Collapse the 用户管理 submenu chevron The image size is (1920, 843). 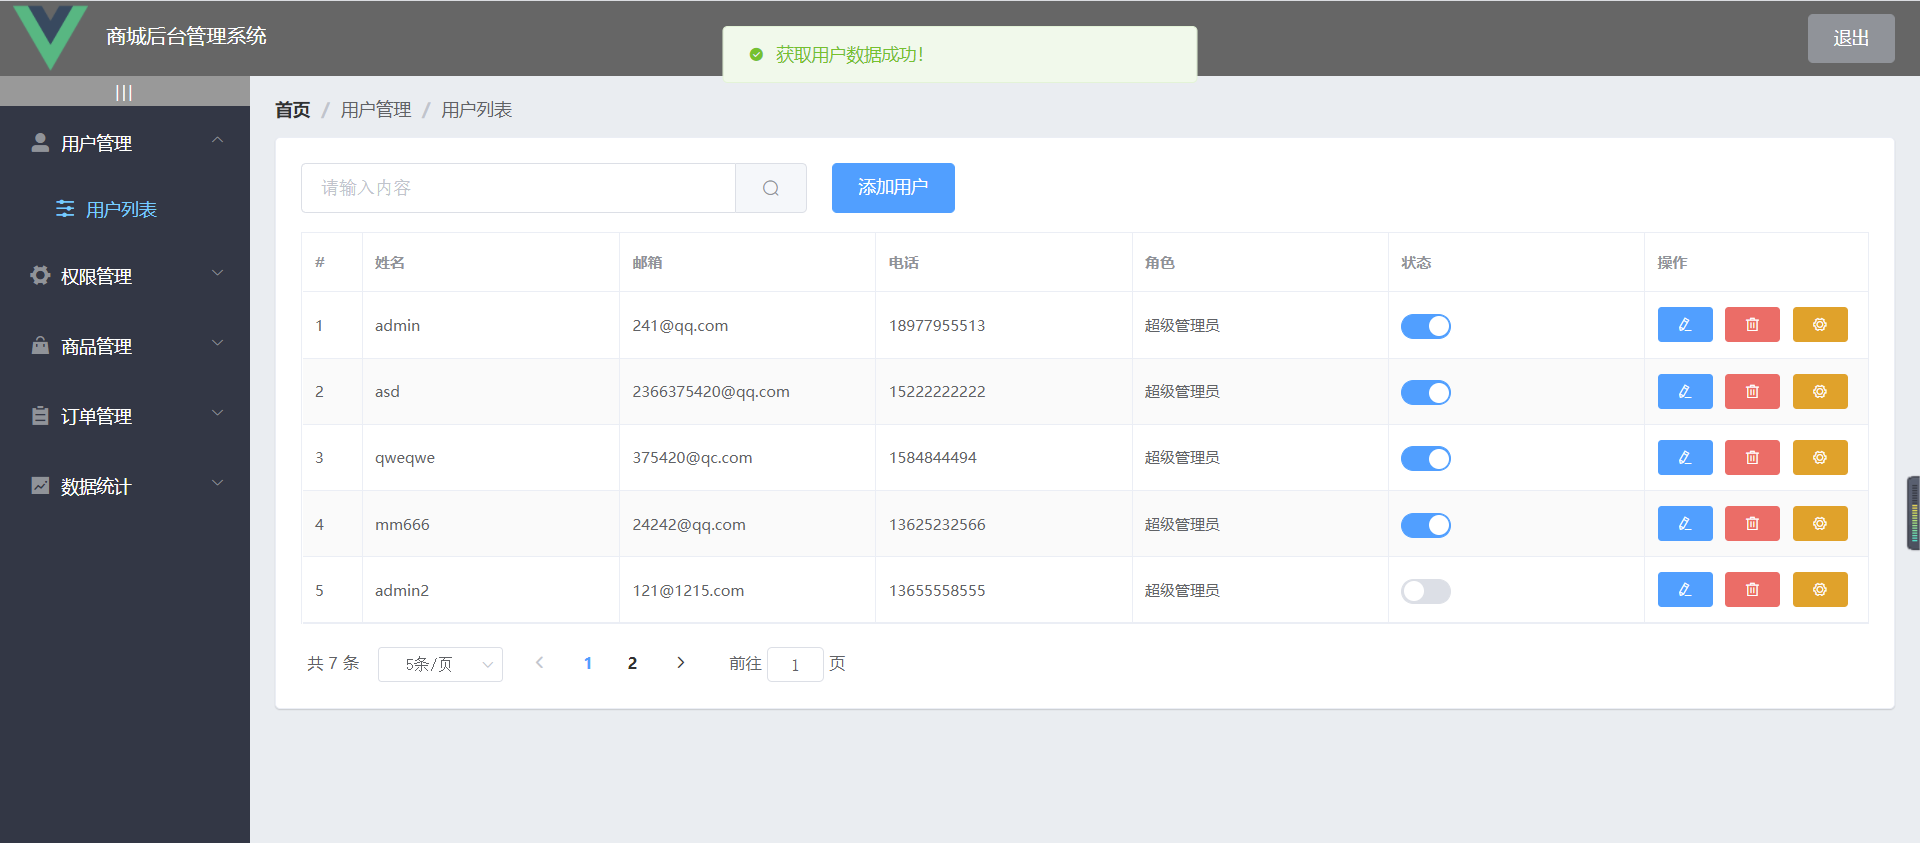218,141
